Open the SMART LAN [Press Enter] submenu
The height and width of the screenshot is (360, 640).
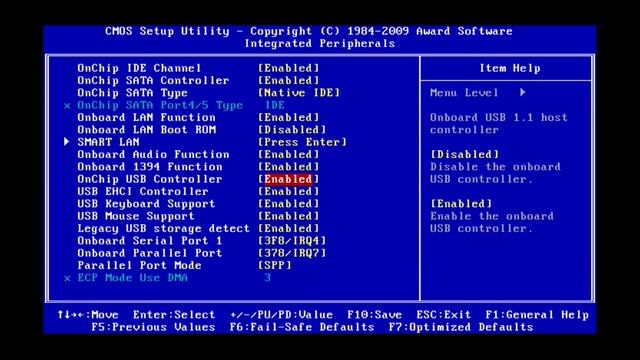(x=302, y=142)
